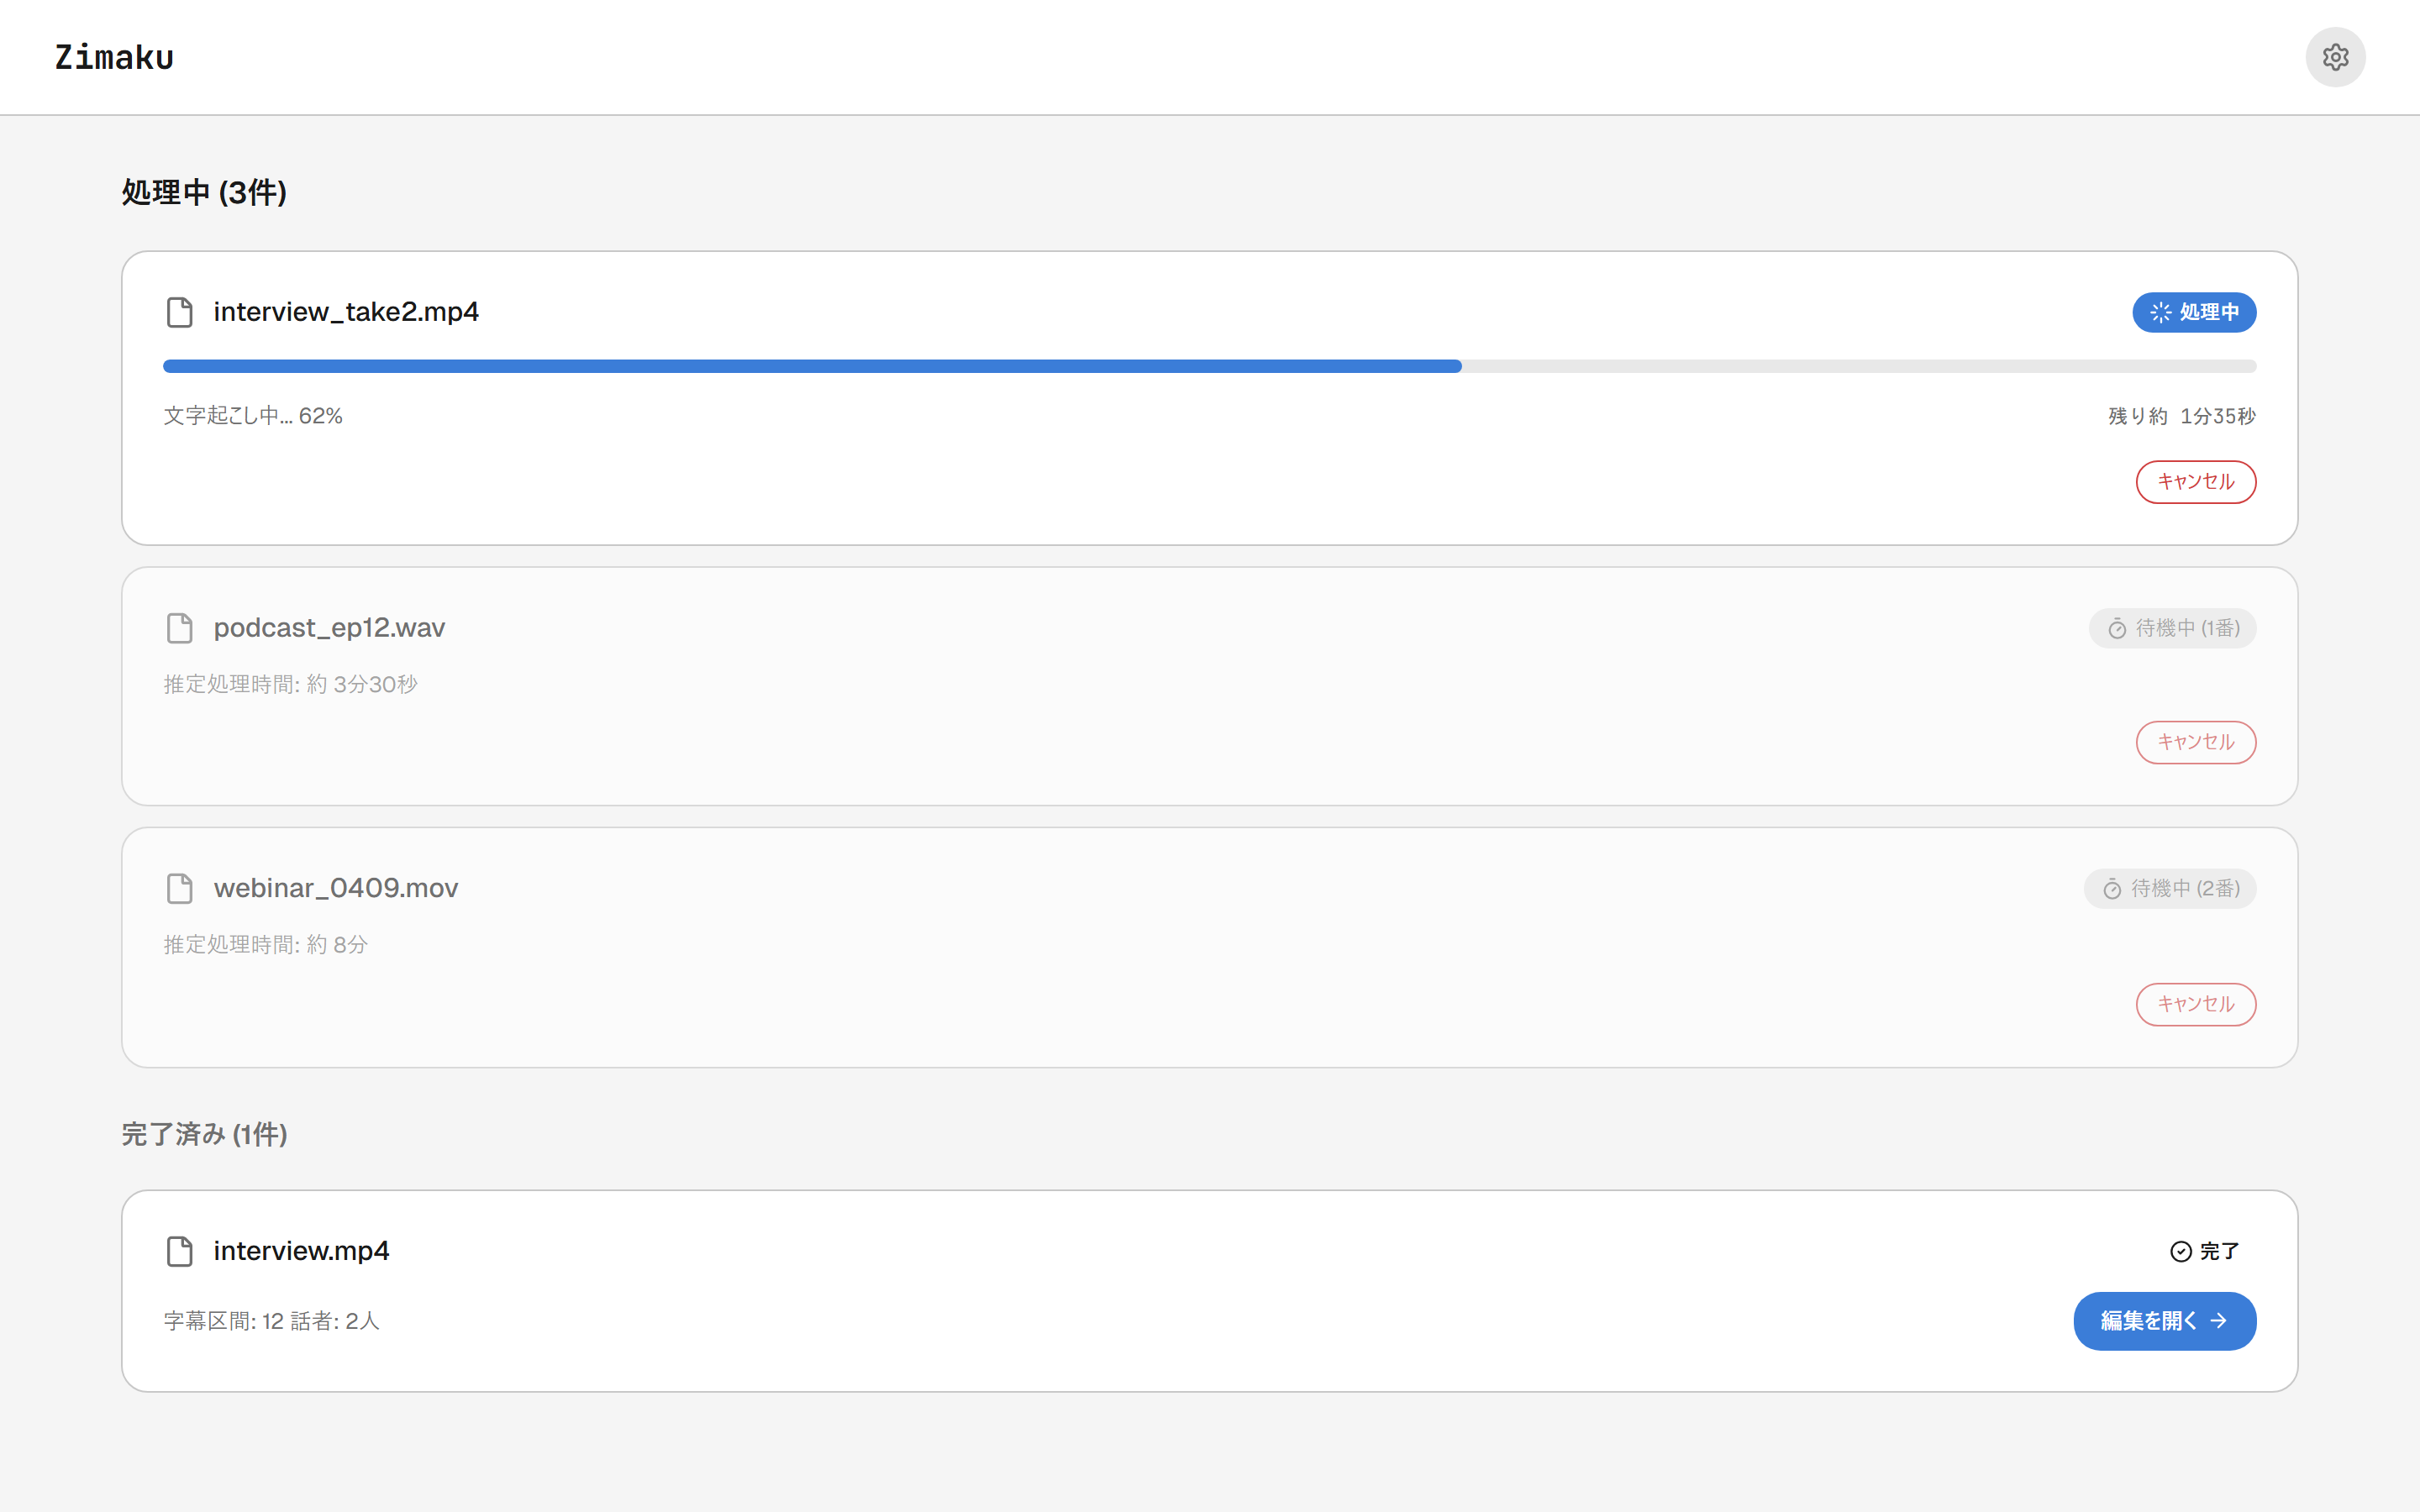The height and width of the screenshot is (1512, 2420).
Task: Click file icon beside webinar_0409.mov
Action: [180, 888]
